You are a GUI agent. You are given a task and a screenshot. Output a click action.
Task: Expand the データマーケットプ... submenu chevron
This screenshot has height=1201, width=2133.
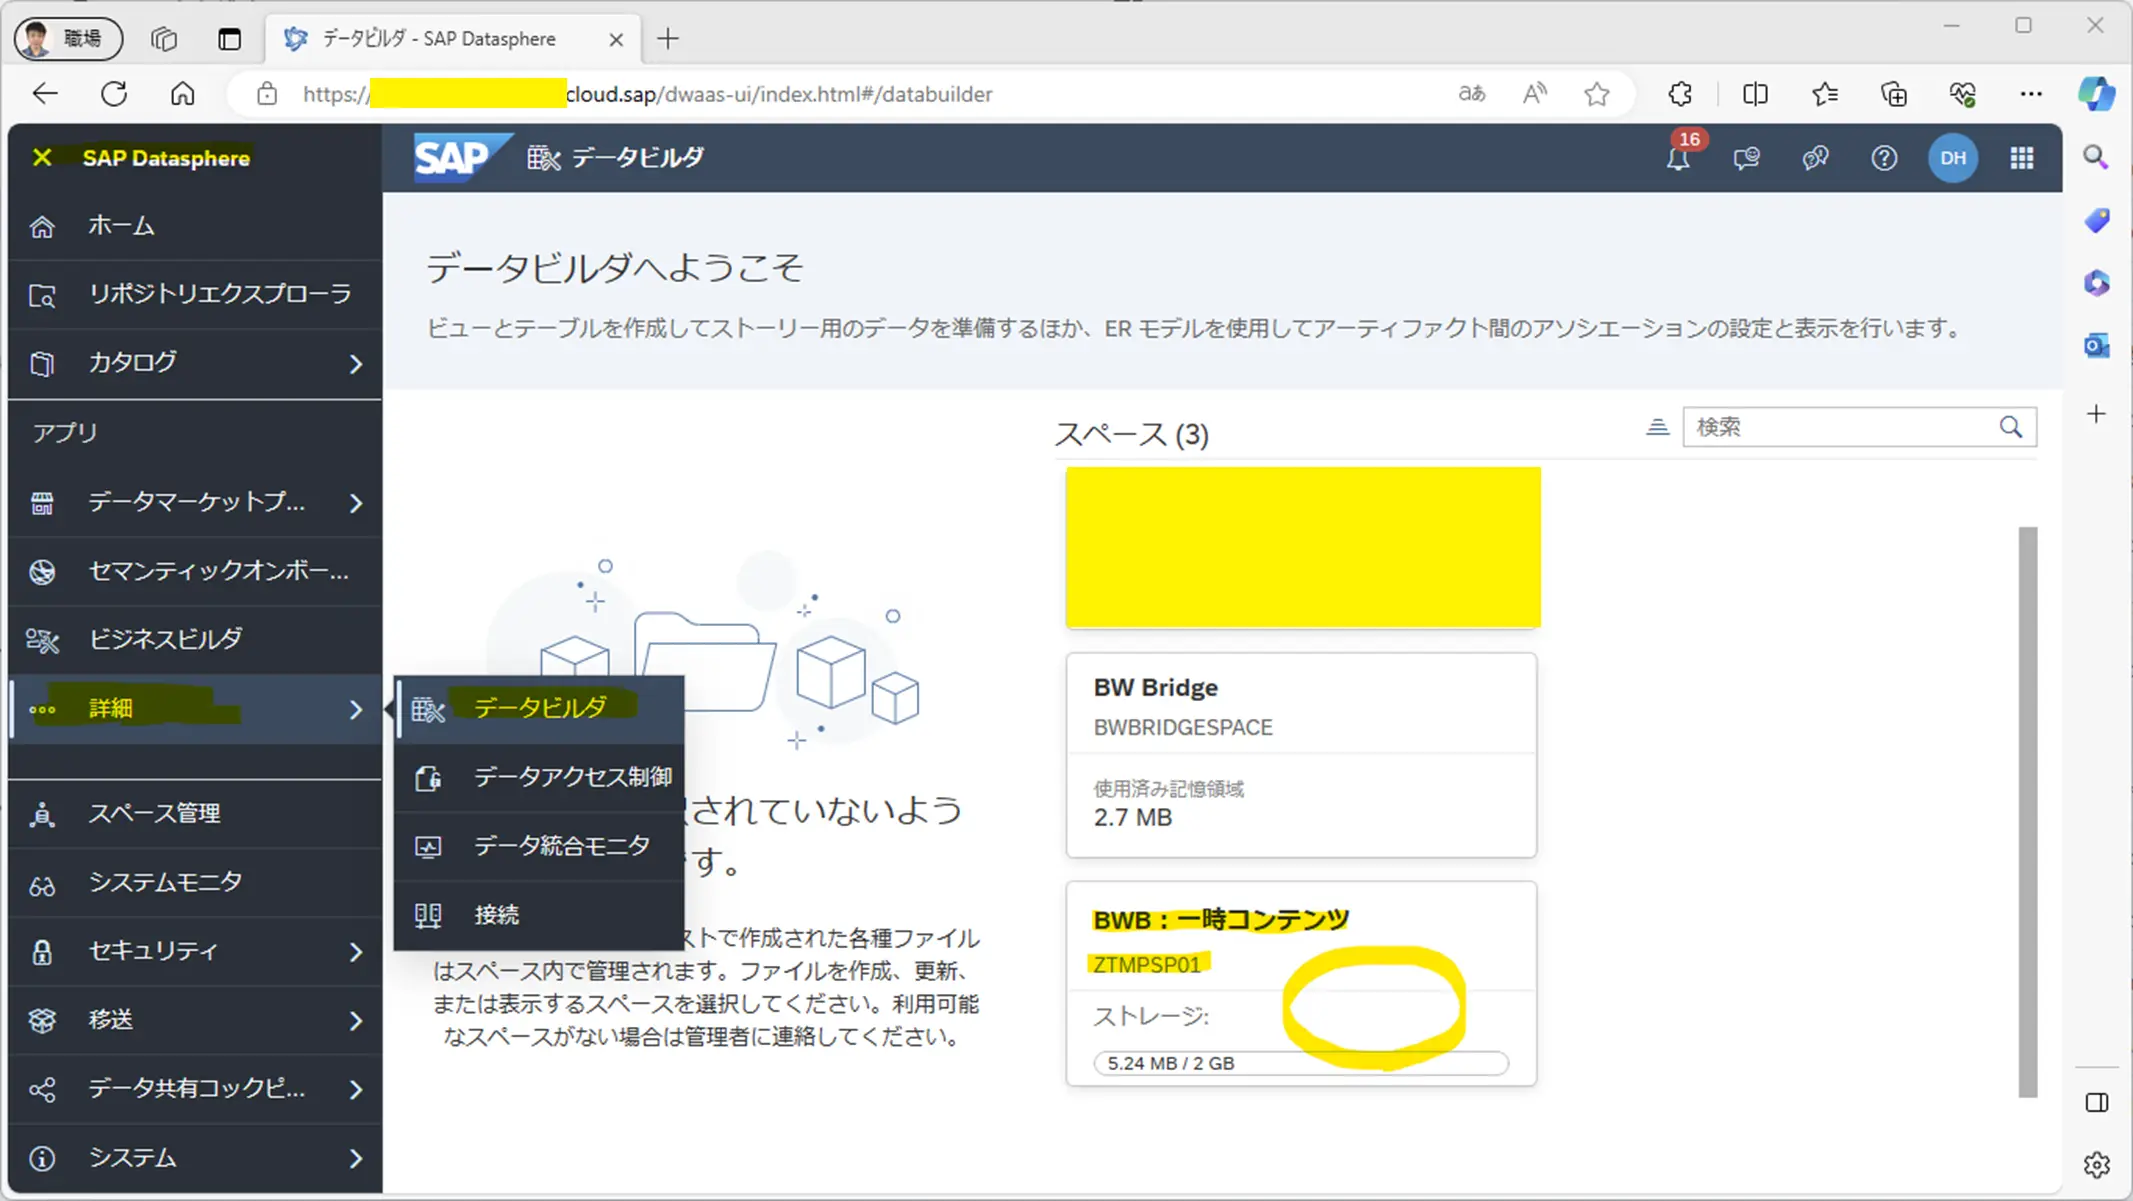(356, 503)
